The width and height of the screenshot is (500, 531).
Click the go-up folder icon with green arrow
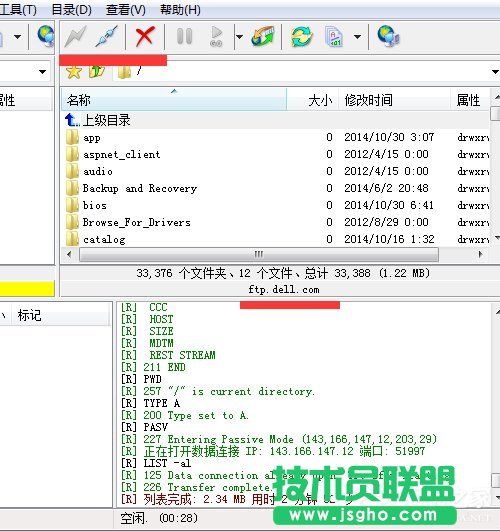click(x=97, y=71)
